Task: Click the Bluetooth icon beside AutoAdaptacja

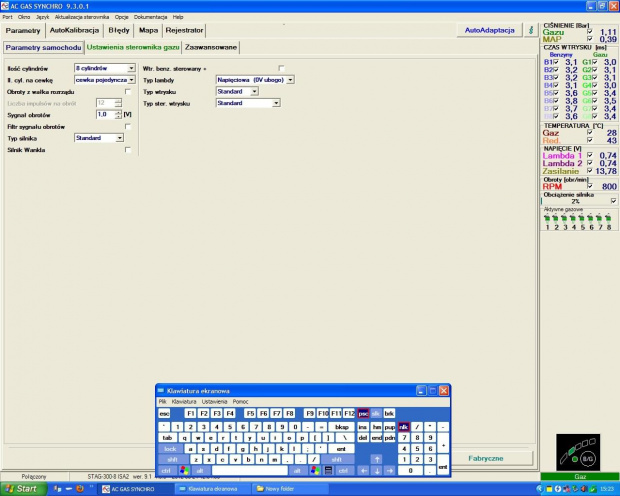Action: pyautogui.click(x=530, y=30)
